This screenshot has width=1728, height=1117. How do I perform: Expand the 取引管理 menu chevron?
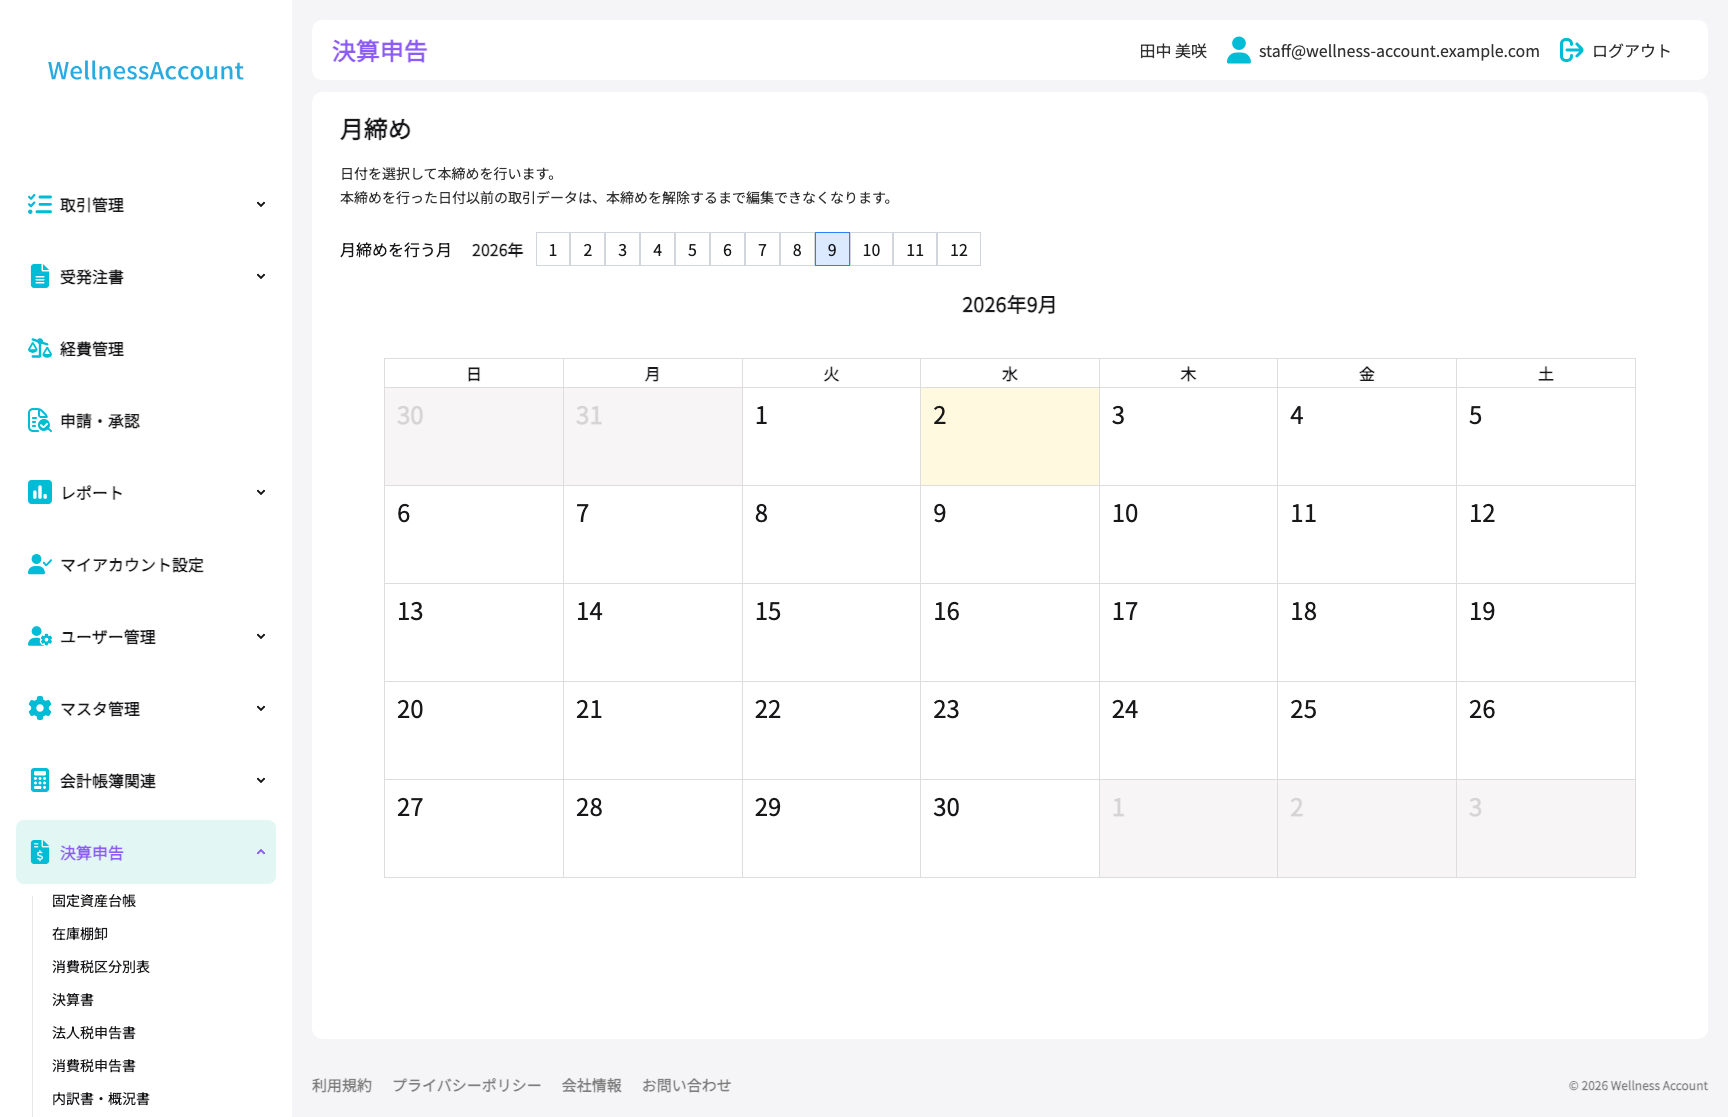pyautogui.click(x=261, y=205)
